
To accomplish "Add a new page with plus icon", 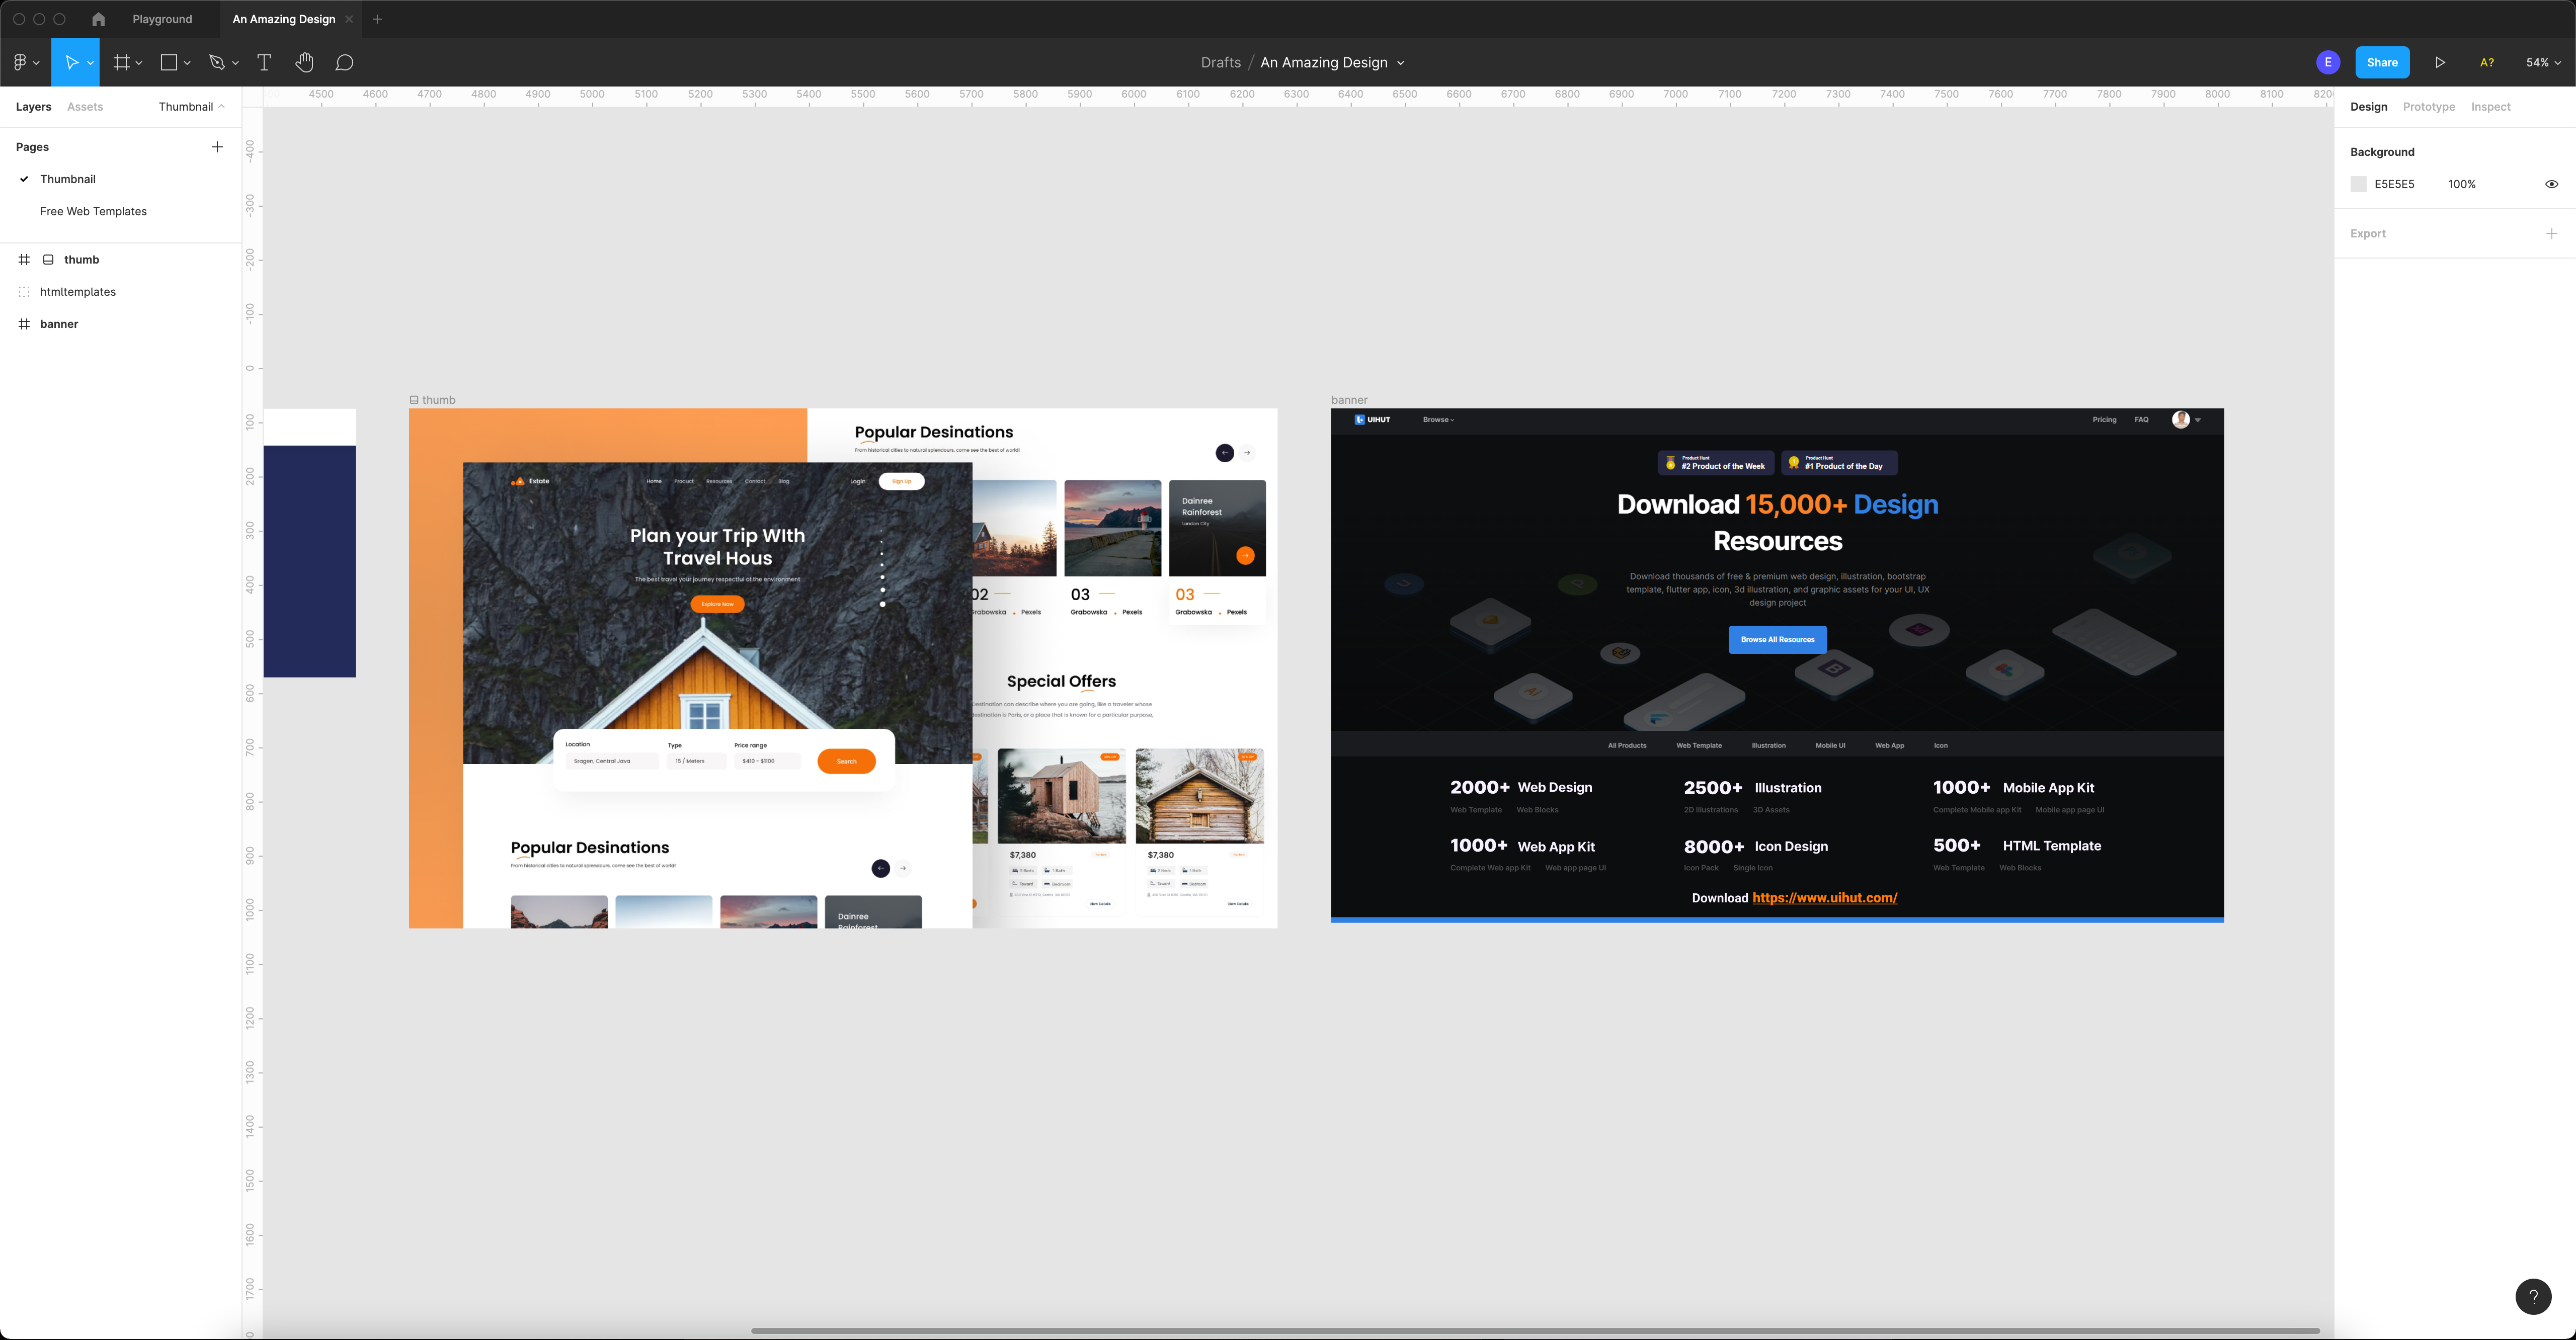I will coord(217,147).
